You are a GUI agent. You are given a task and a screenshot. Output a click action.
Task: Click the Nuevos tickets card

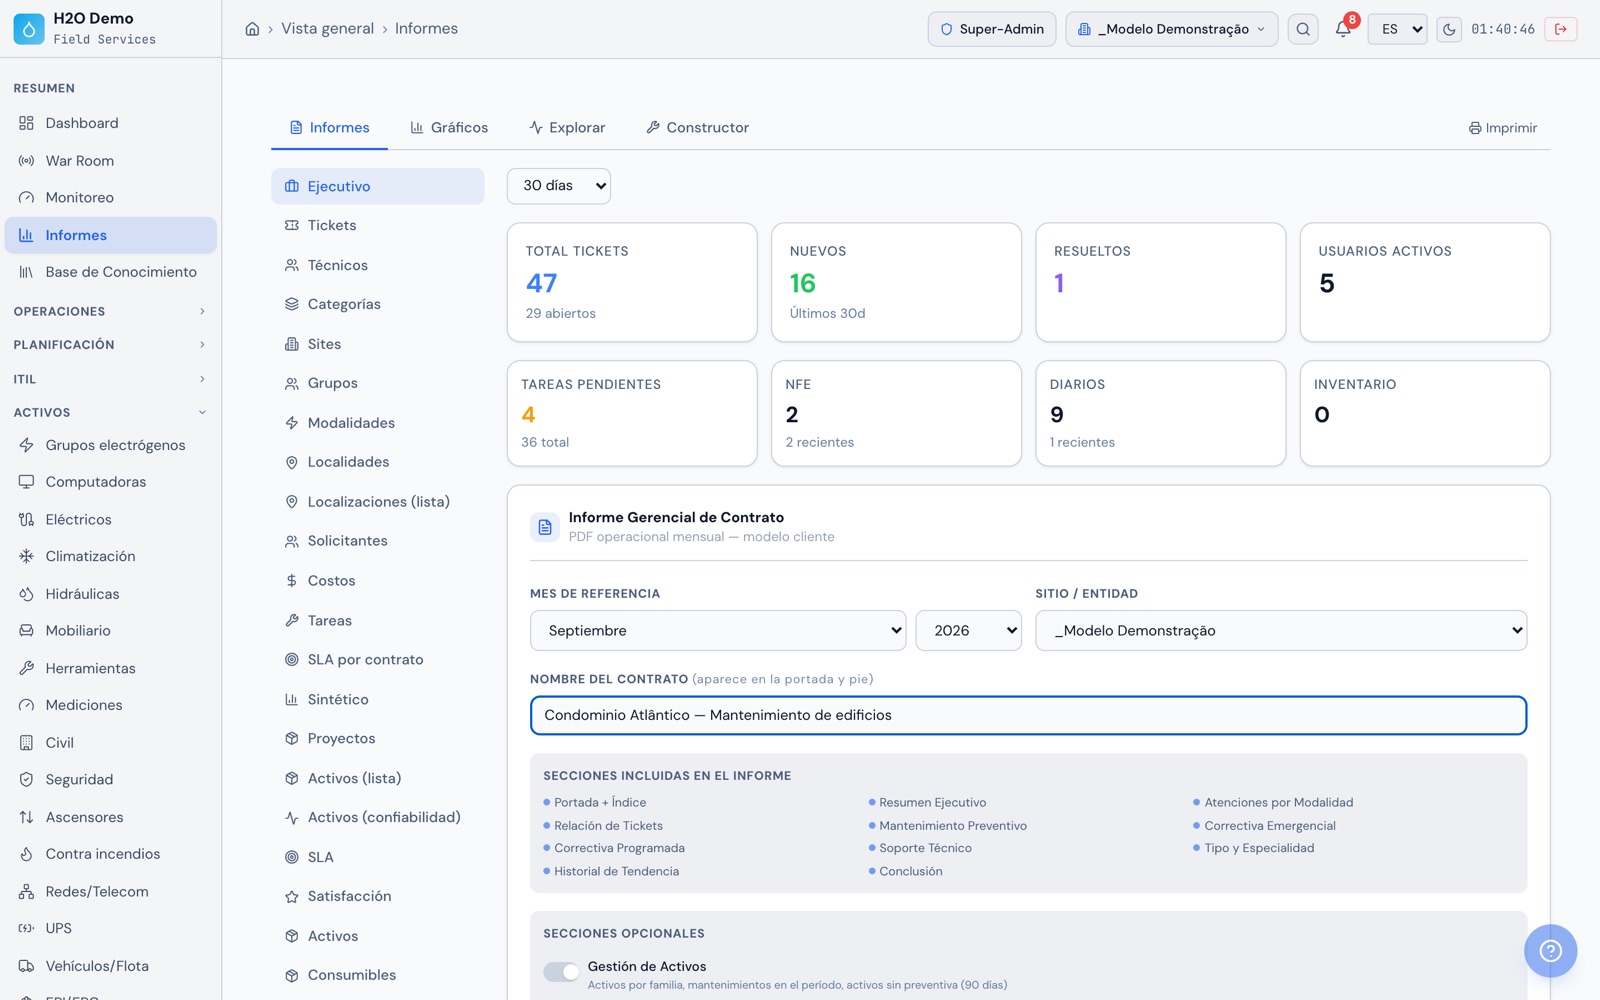click(896, 282)
